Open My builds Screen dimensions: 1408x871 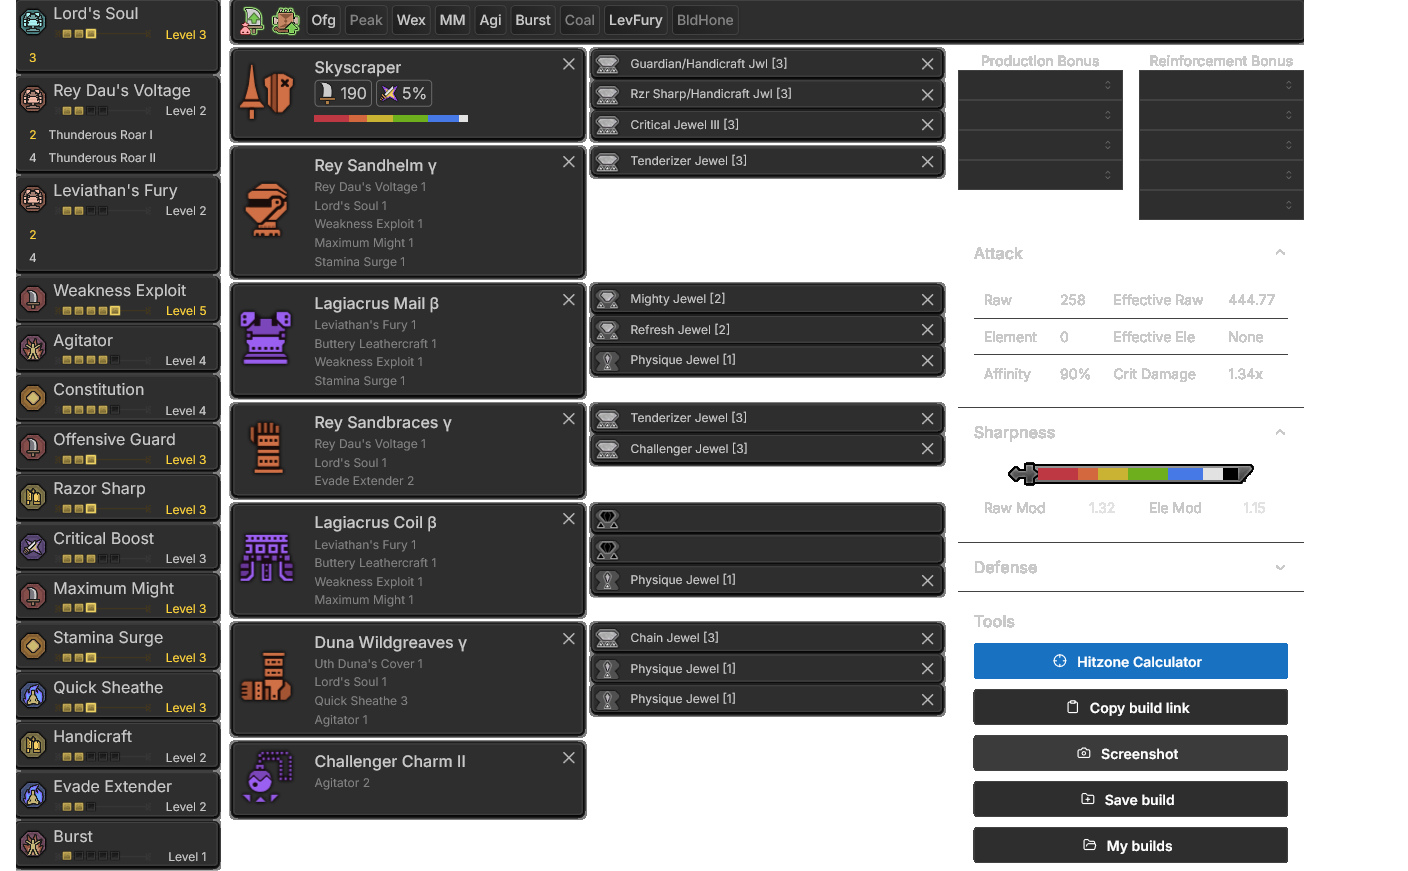tap(1130, 845)
